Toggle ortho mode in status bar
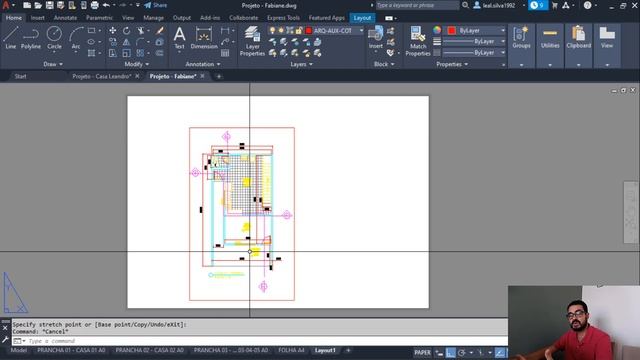This screenshot has height=360, width=640. (x=450, y=353)
